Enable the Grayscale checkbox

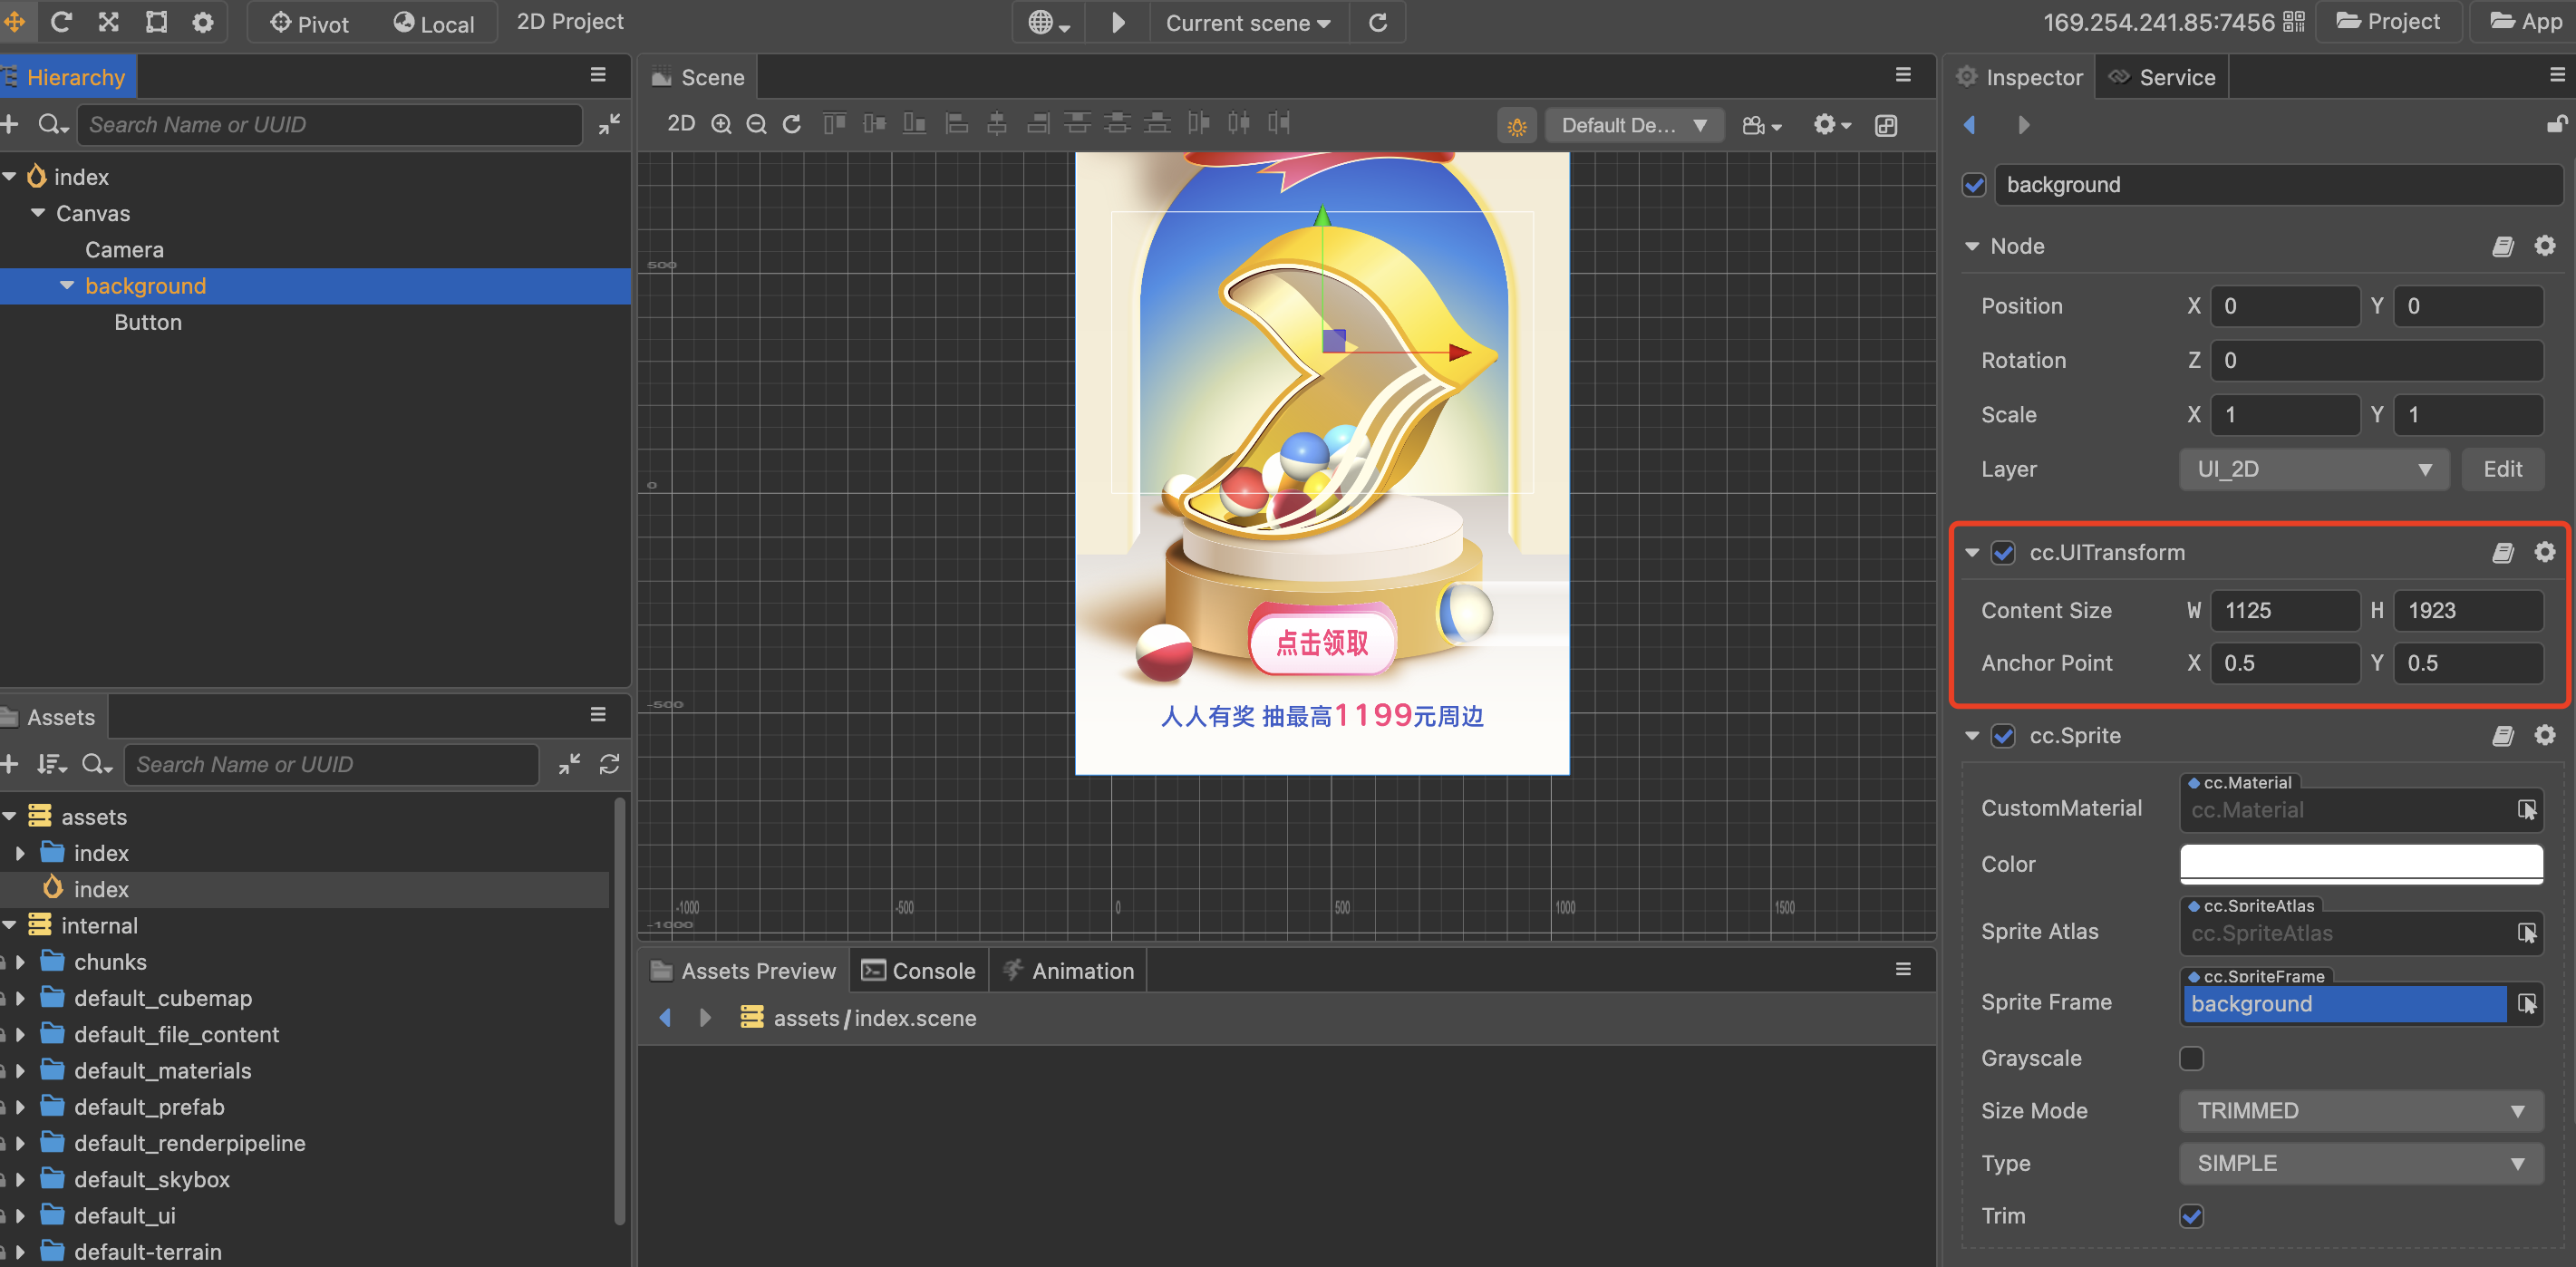click(2191, 1058)
